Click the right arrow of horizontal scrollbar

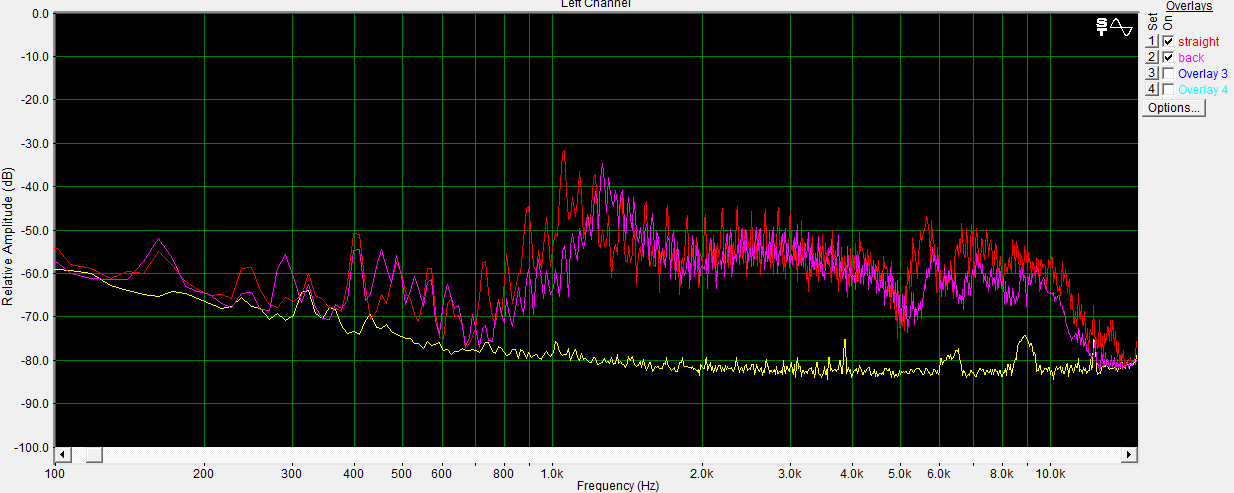pyautogui.click(x=1130, y=455)
